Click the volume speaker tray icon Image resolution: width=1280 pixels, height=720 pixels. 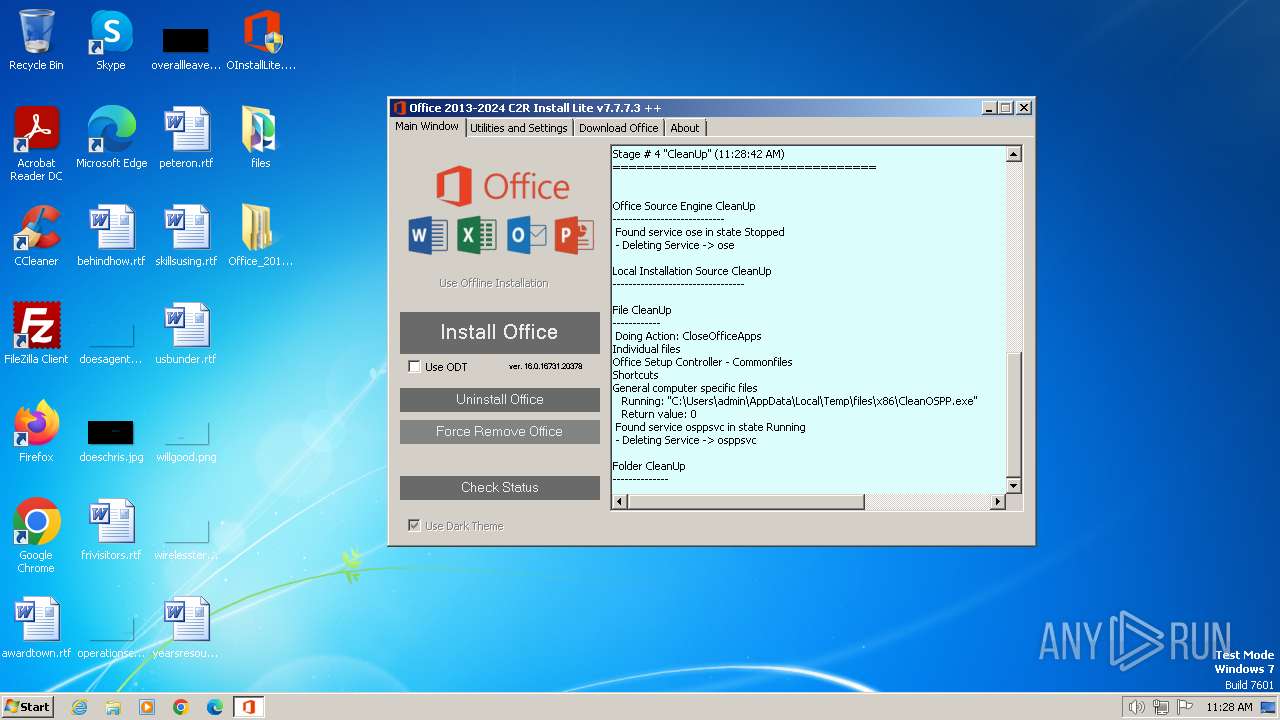pyautogui.click(x=1136, y=707)
